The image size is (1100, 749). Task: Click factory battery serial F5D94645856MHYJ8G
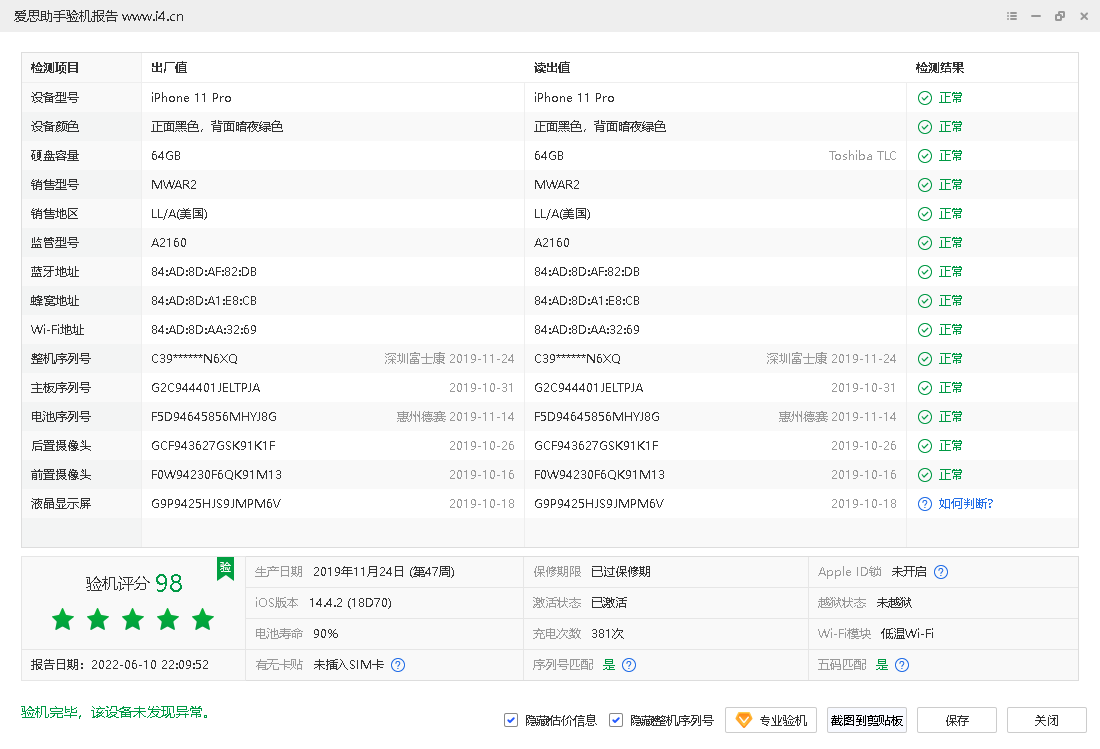click(x=214, y=417)
